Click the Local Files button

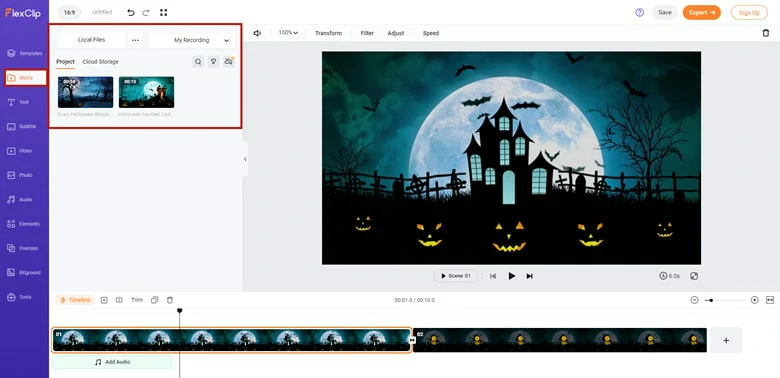(x=92, y=40)
